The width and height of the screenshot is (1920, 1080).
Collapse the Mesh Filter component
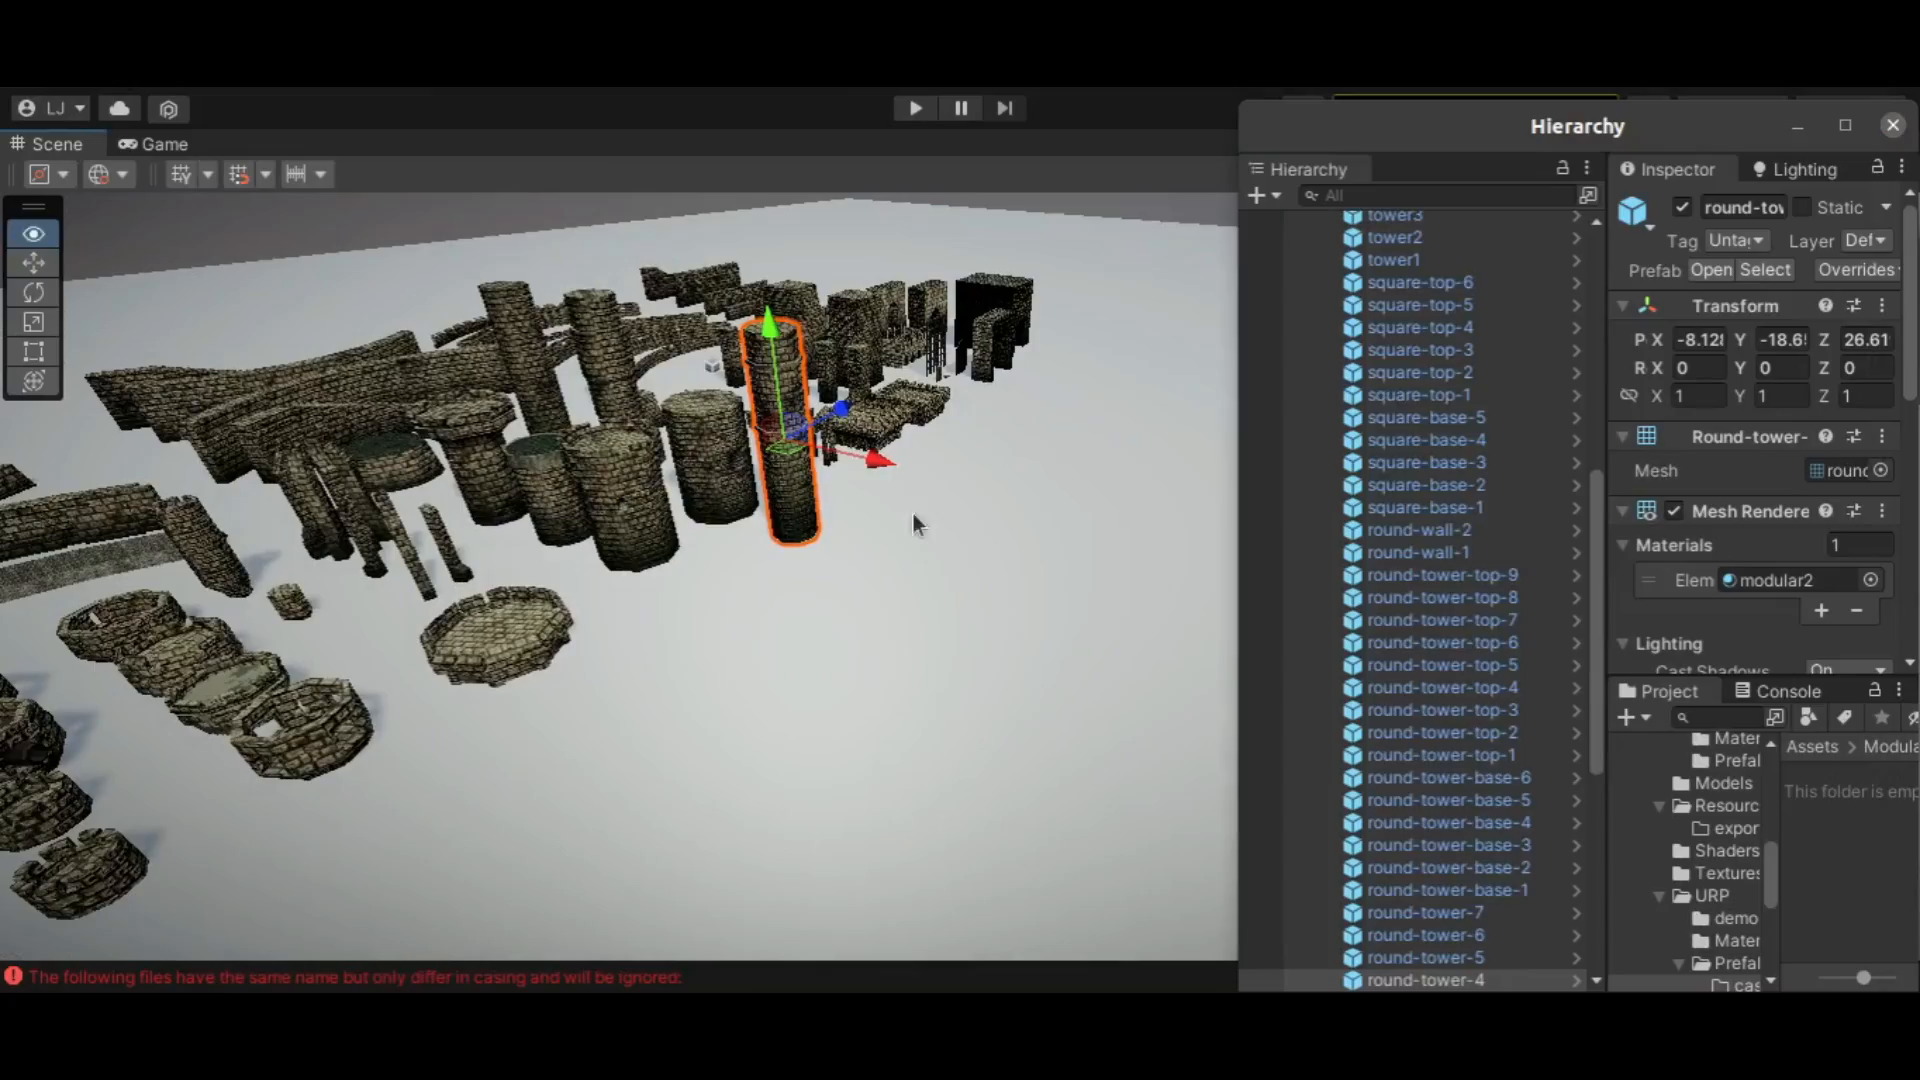[x=1622, y=437]
